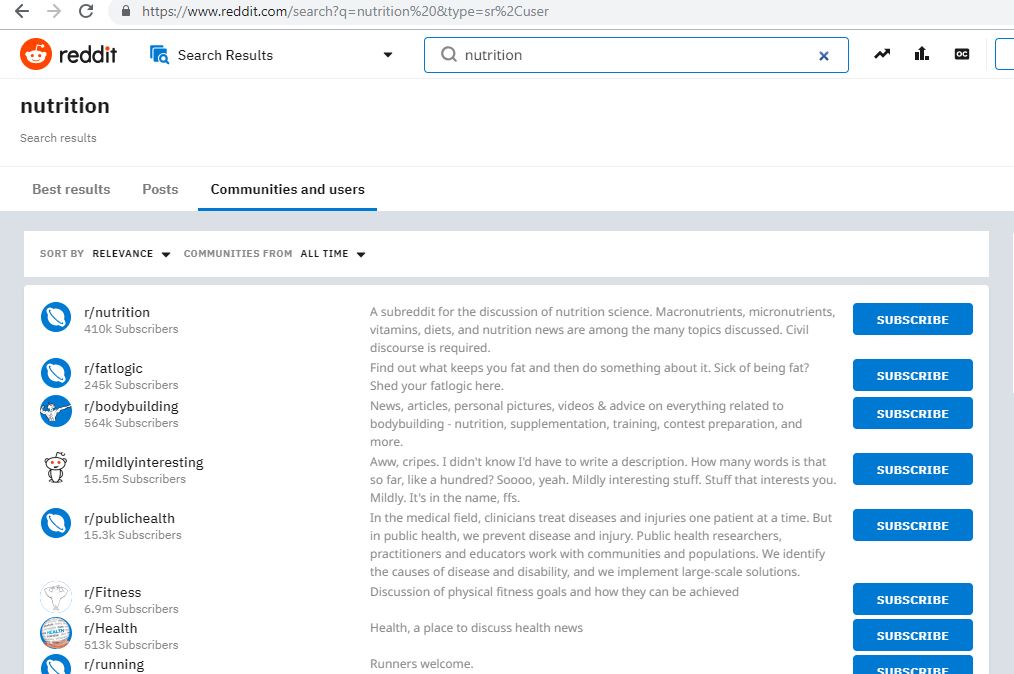Image resolution: width=1014 pixels, height=674 pixels.
Task: Open Reddit home via Snoo logo
Action: pyautogui.click(x=36, y=54)
